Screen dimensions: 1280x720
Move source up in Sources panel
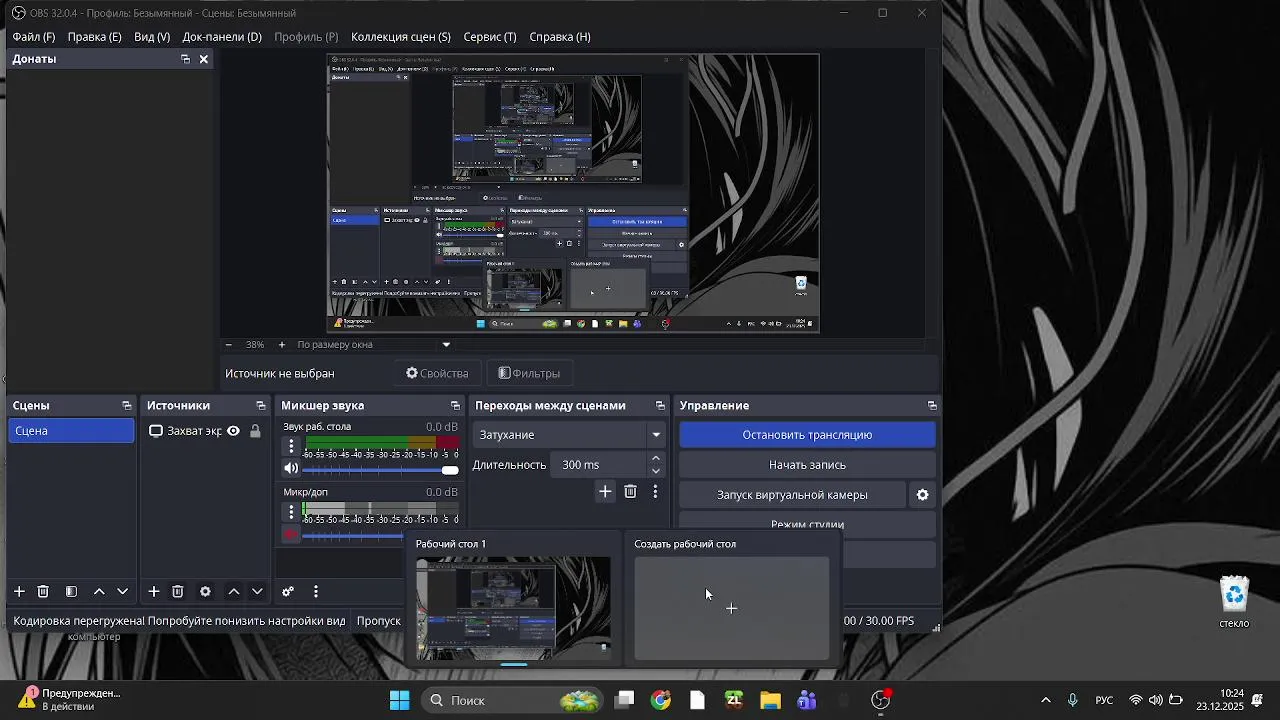(x=234, y=592)
